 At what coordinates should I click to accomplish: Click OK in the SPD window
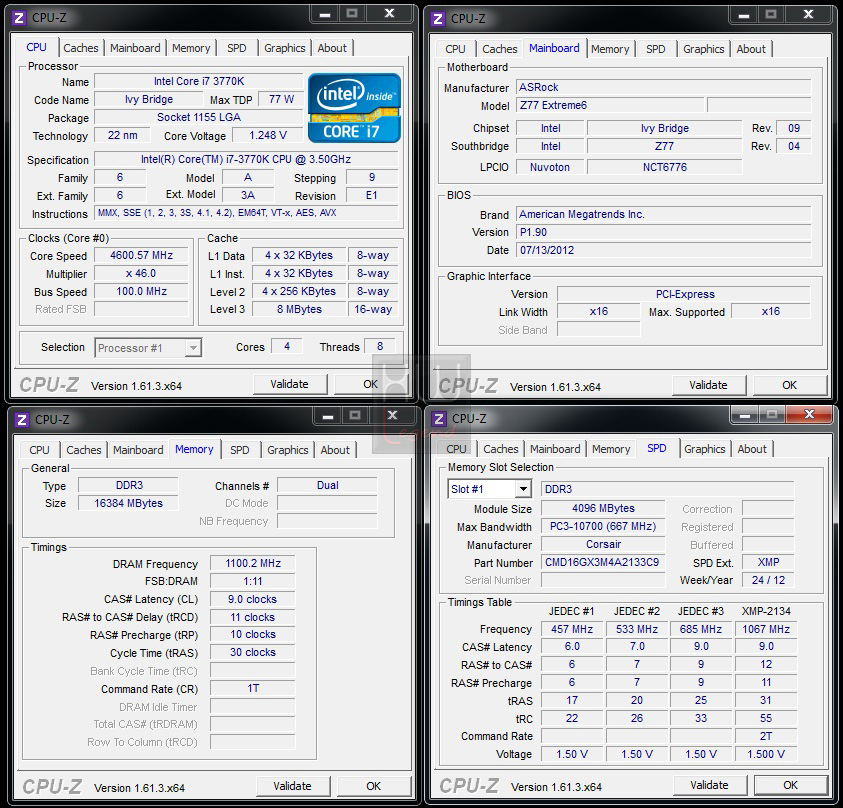coord(790,785)
